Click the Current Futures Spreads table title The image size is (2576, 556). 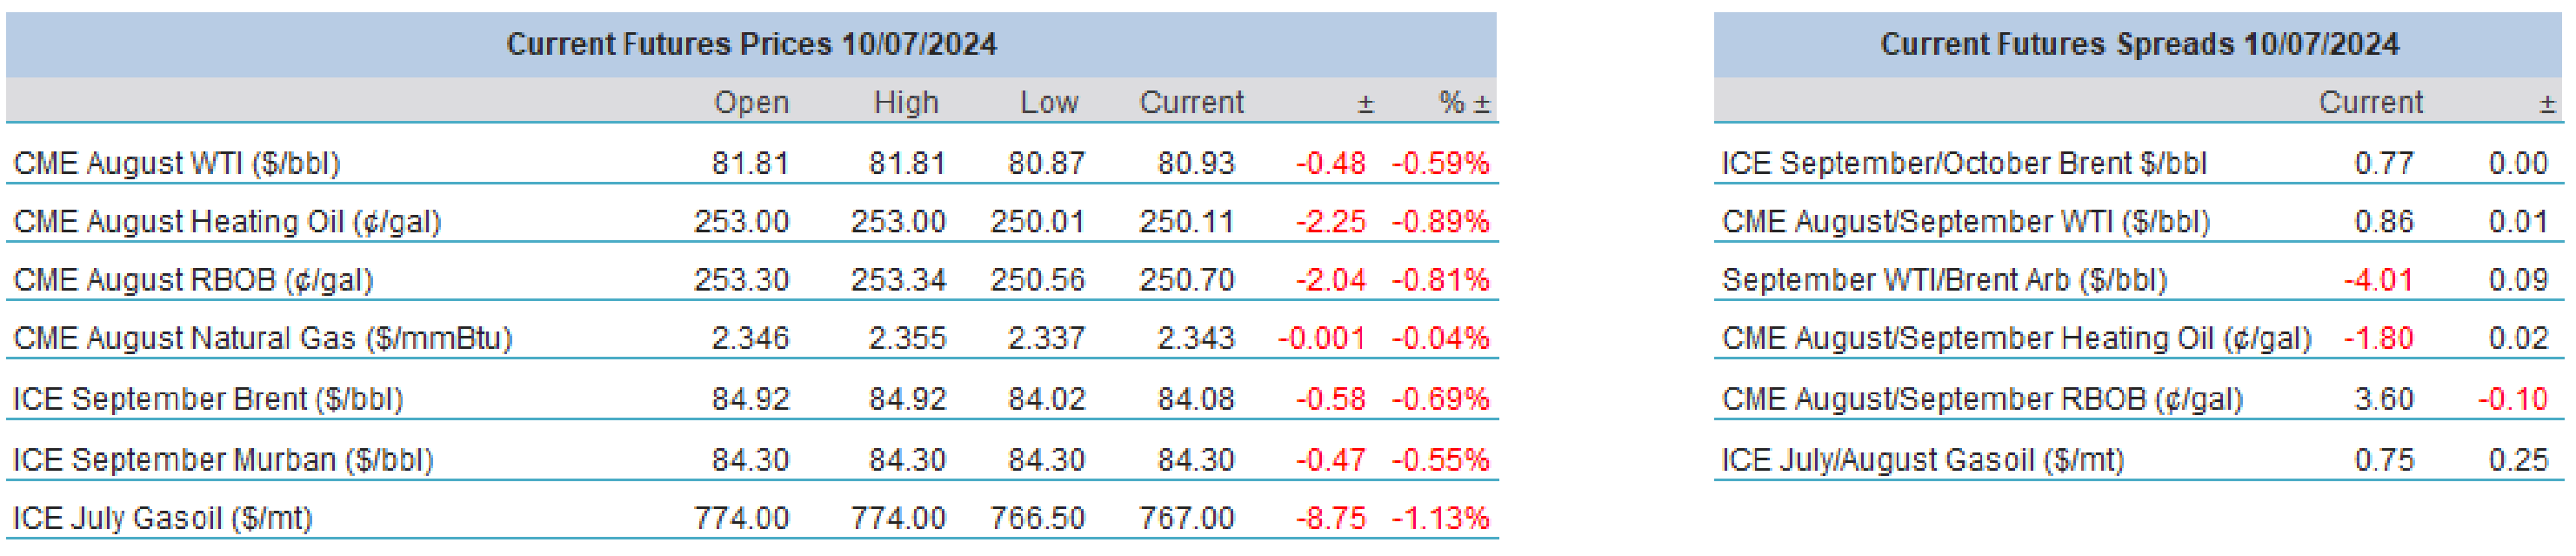click(2138, 44)
